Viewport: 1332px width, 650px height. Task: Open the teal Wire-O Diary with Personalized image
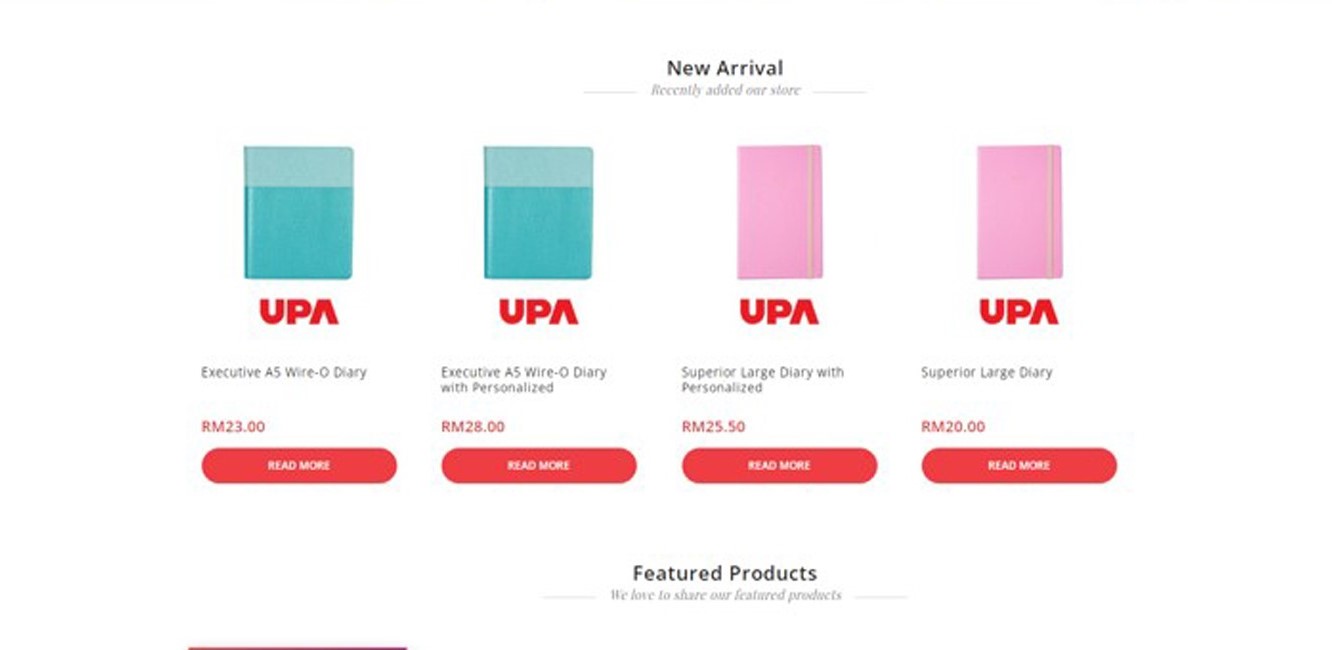click(x=539, y=213)
